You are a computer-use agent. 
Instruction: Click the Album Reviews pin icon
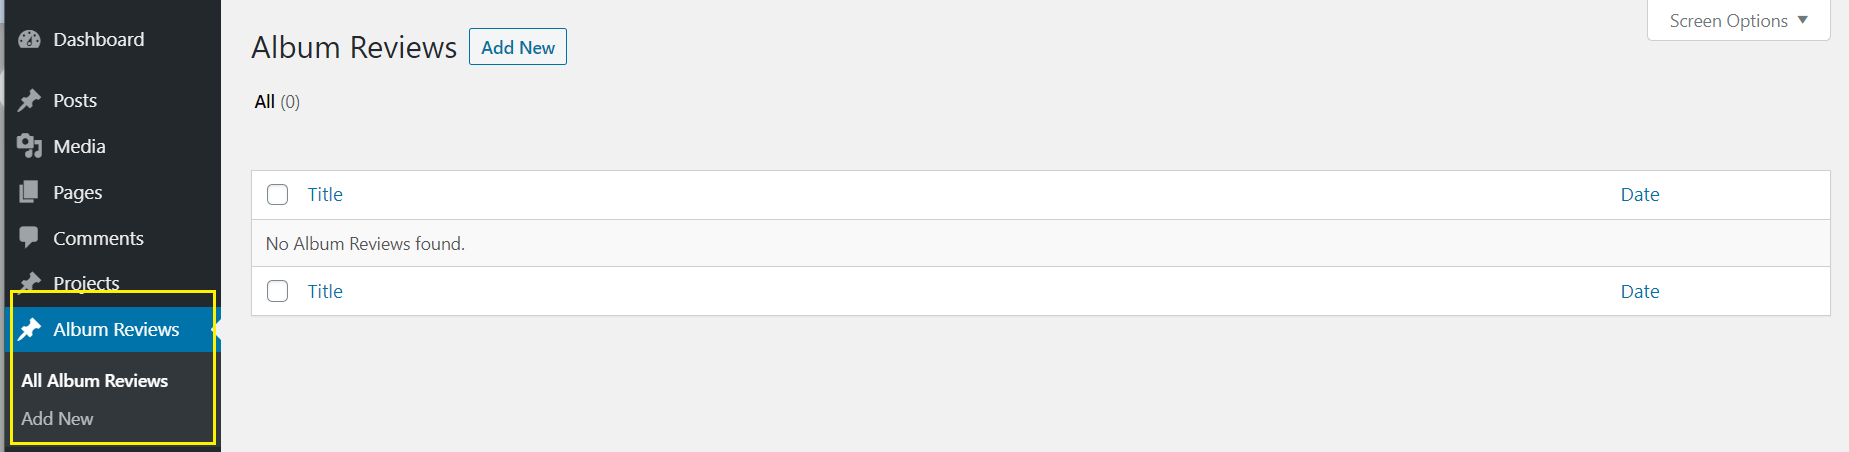pyautogui.click(x=29, y=329)
